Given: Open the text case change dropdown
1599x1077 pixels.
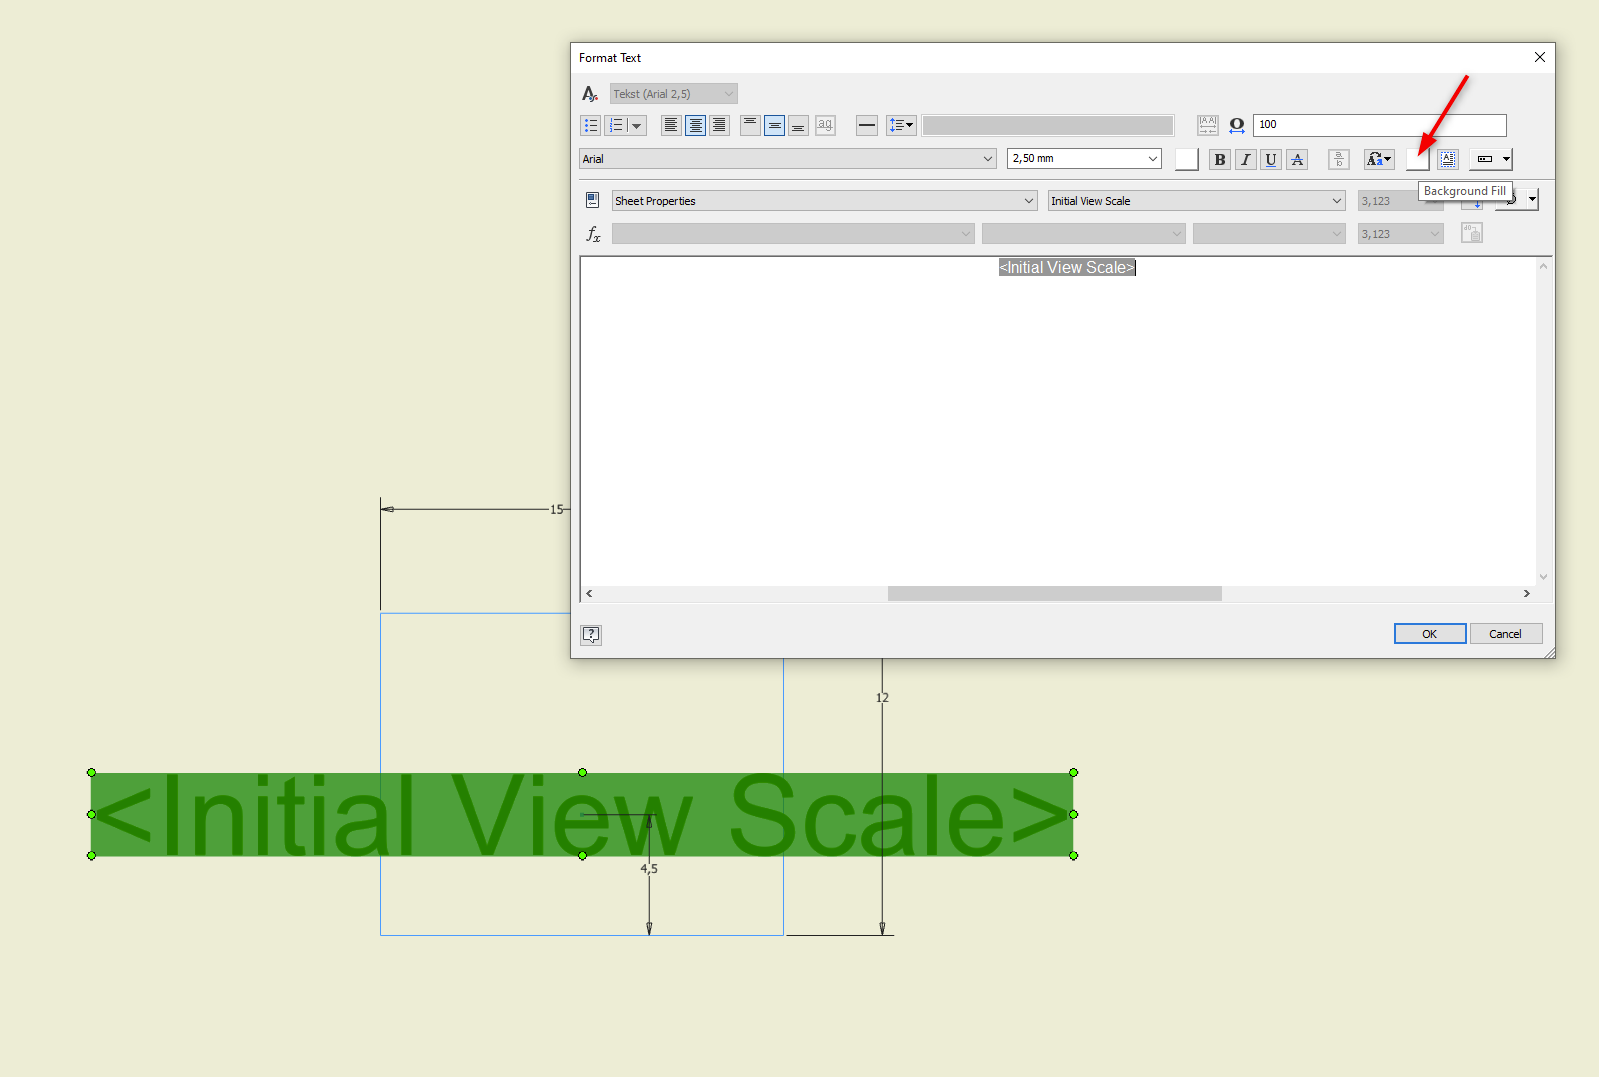Looking at the screenshot, I should point(1379,159).
